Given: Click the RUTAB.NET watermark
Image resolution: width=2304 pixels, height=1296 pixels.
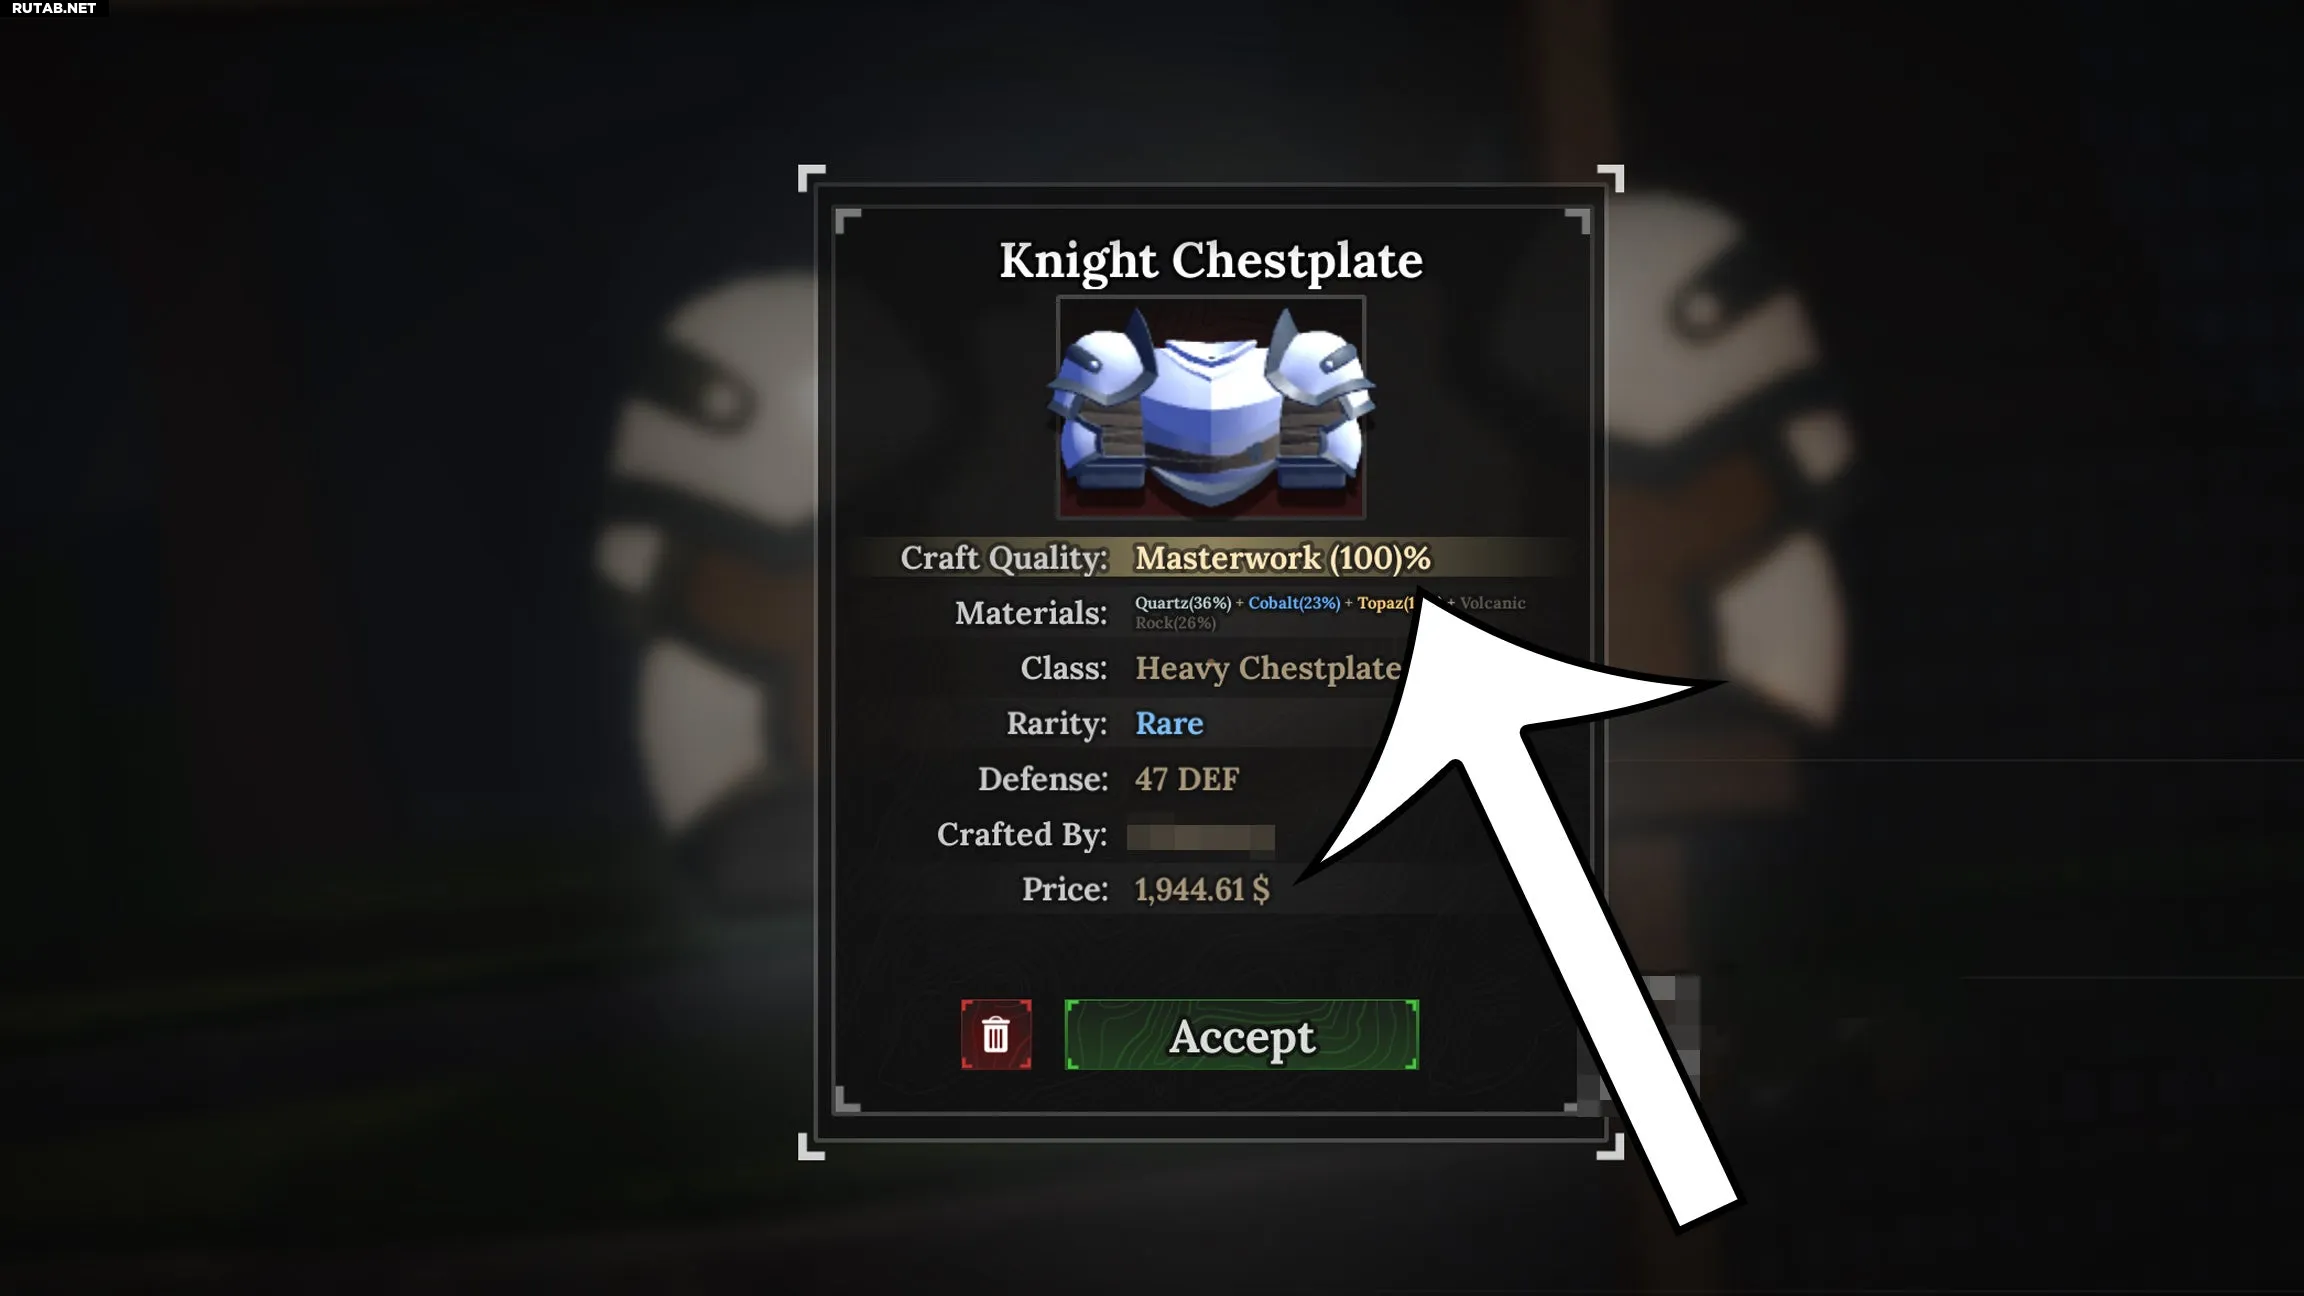Looking at the screenshot, I should tap(54, 8).
